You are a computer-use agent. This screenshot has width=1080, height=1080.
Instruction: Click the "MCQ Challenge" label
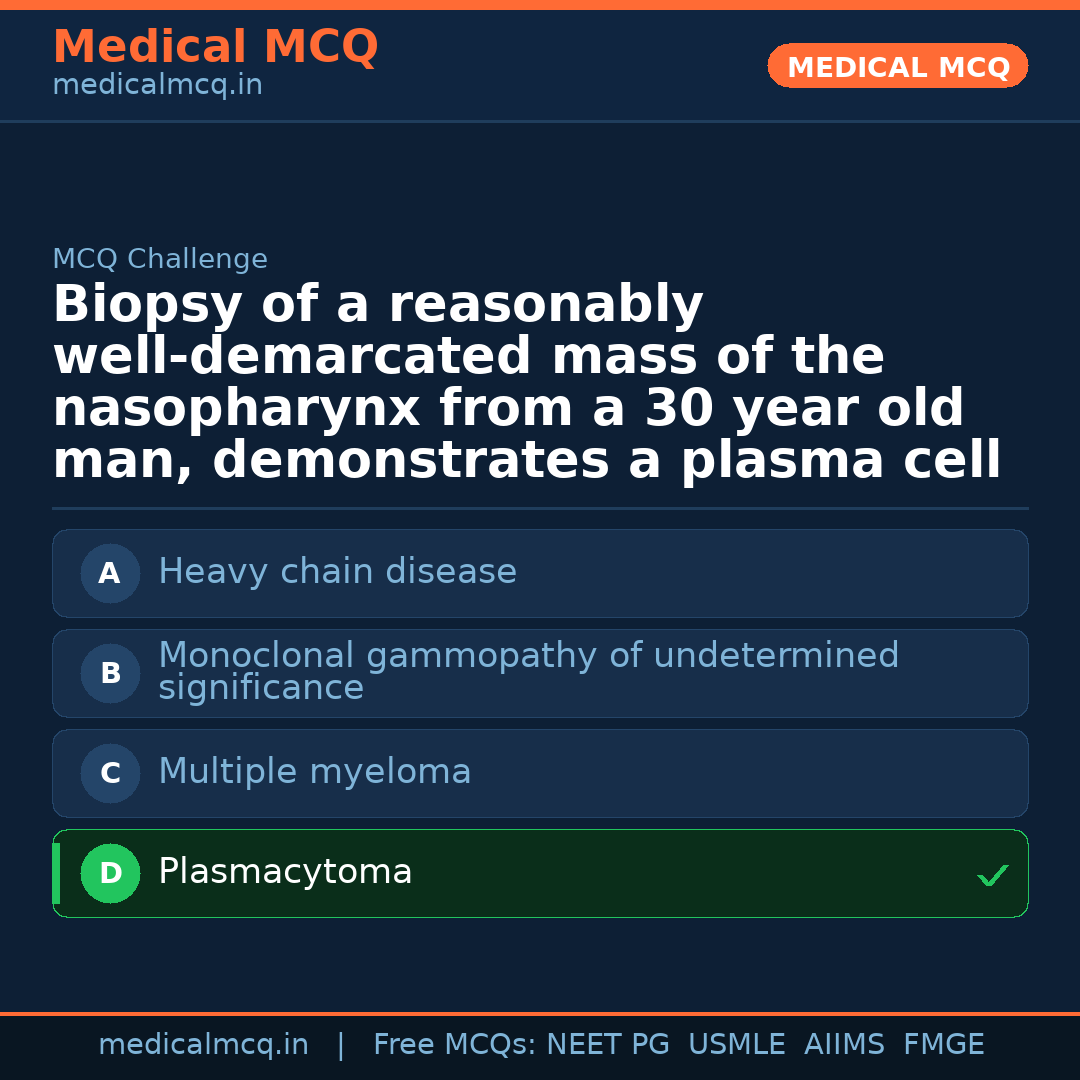160,259
